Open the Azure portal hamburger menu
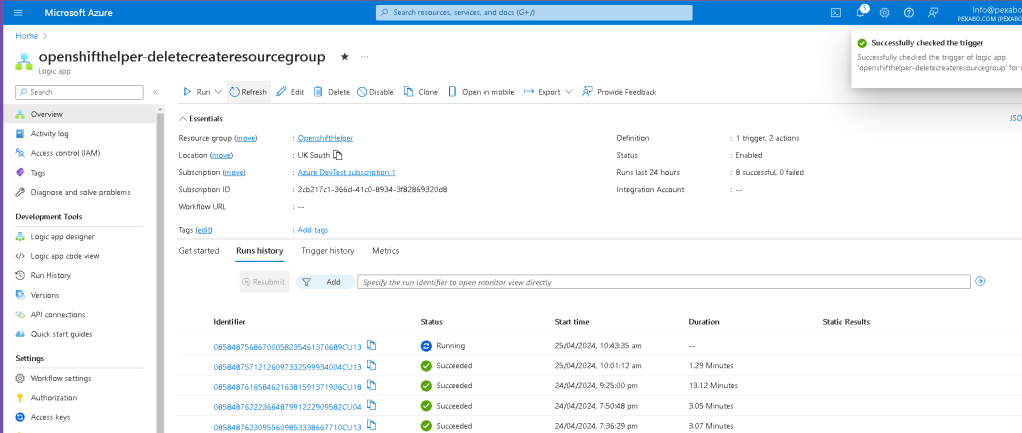The height and width of the screenshot is (433, 1022). (x=18, y=12)
